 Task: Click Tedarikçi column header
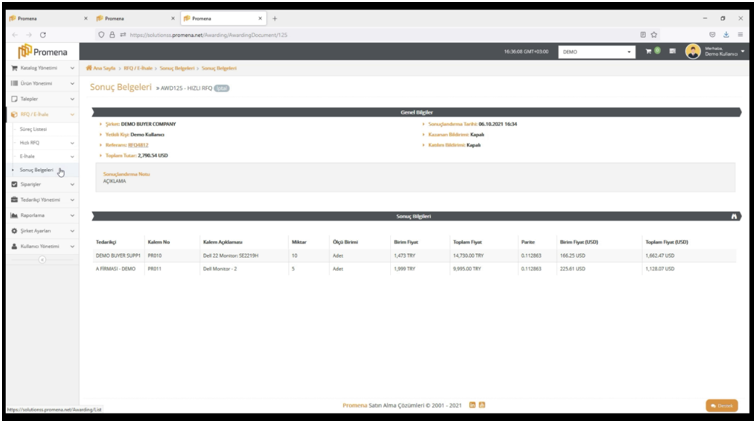click(x=106, y=242)
